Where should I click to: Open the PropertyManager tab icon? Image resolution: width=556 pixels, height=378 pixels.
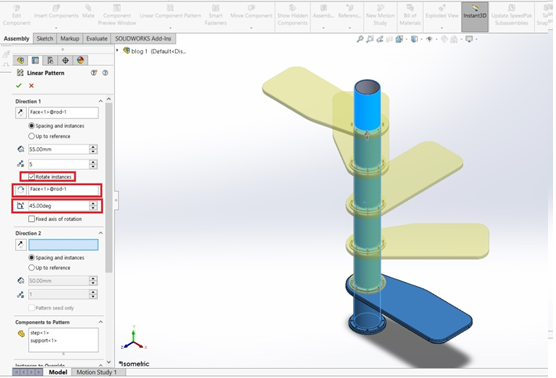point(35,60)
